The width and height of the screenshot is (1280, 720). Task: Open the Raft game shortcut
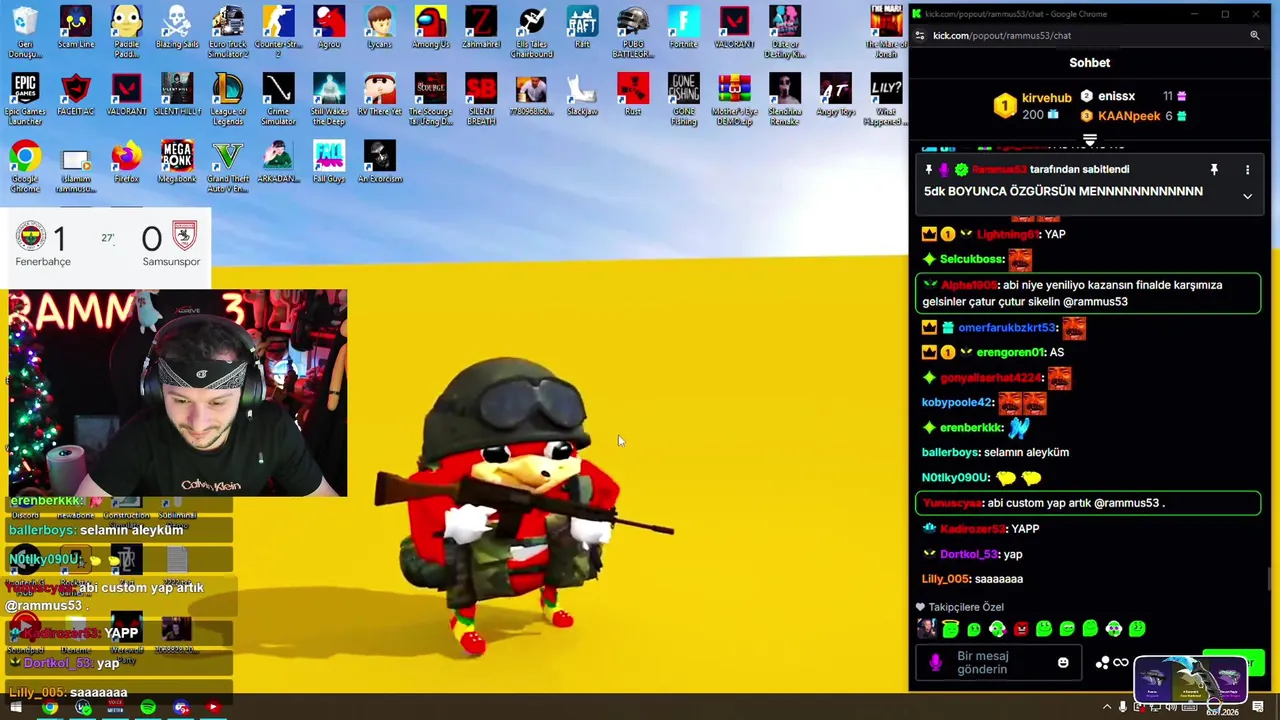[x=582, y=28]
